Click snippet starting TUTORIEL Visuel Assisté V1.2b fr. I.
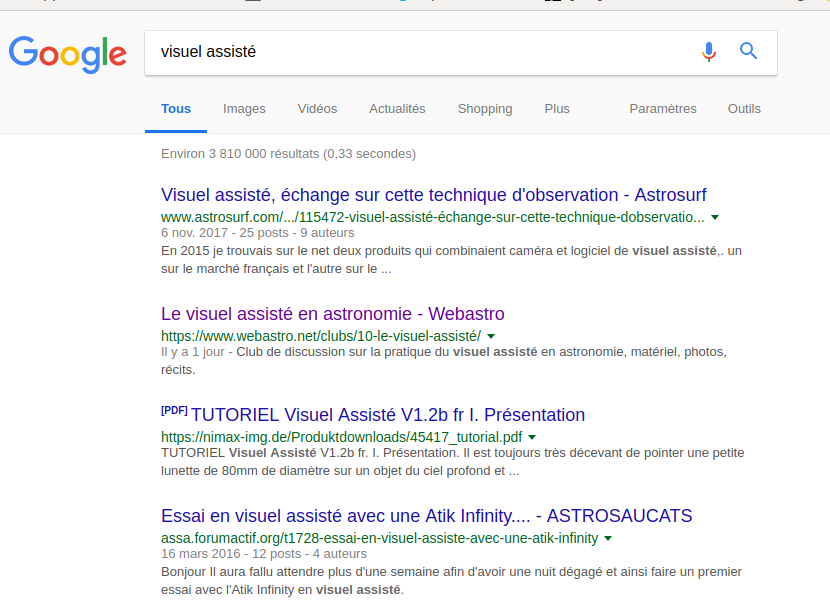 [453, 462]
